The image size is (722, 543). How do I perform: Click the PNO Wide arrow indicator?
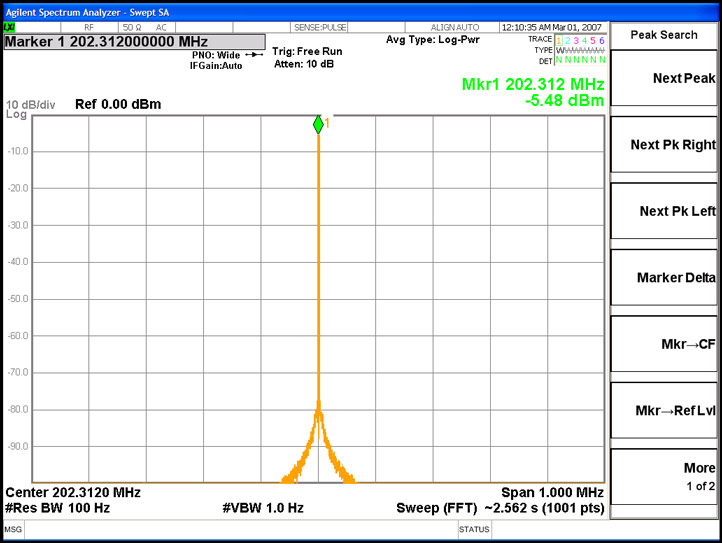[x=254, y=55]
